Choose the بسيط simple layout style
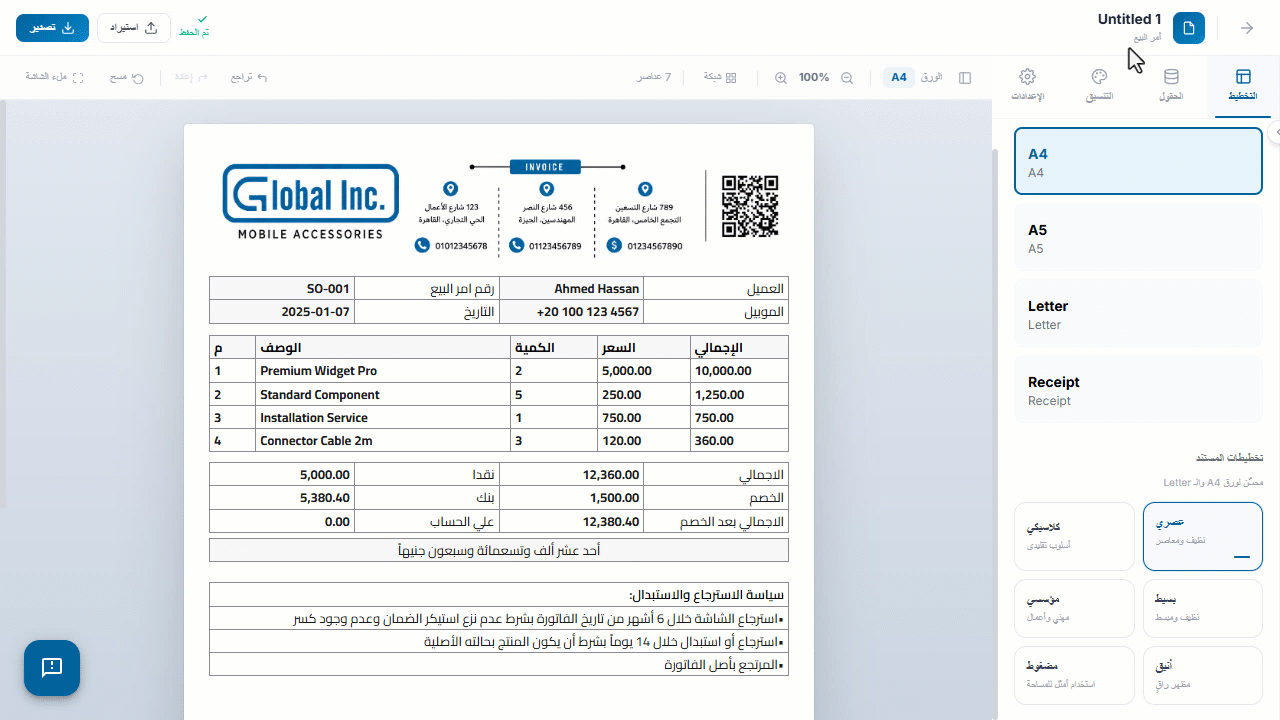 (x=1203, y=608)
